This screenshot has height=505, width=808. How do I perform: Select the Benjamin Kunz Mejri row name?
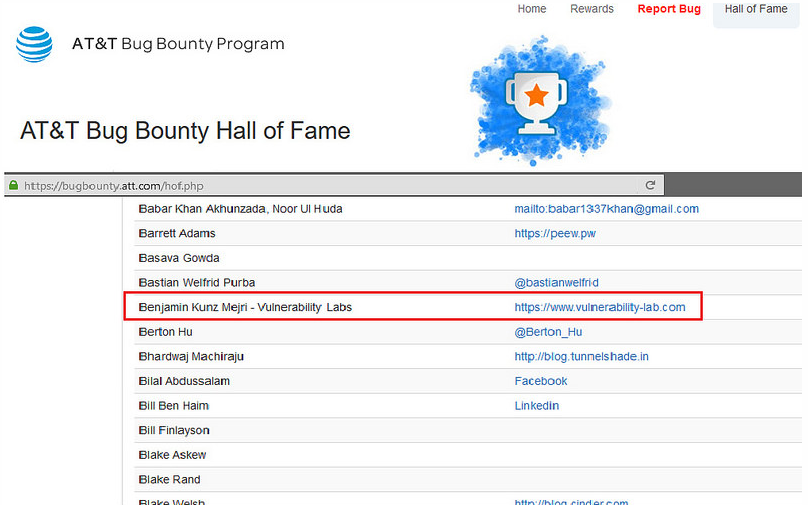pyautogui.click(x=245, y=308)
